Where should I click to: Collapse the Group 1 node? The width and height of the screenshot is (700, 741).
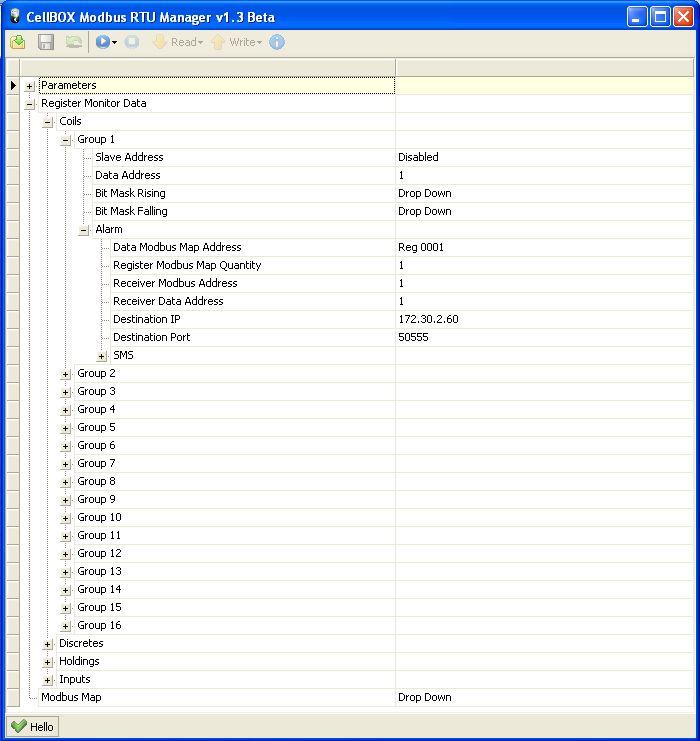(x=66, y=140)
